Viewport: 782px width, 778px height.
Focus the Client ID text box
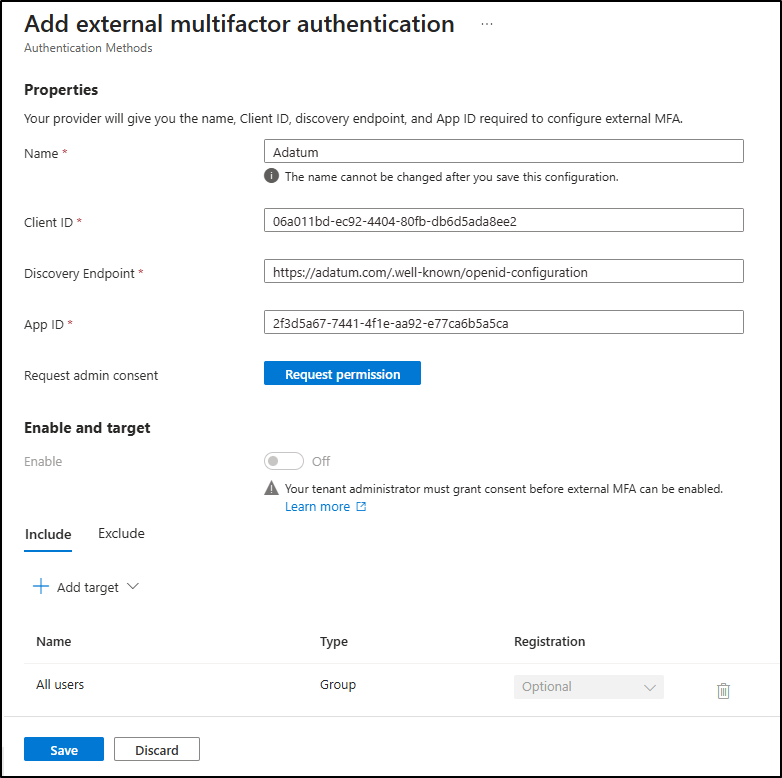click(503, 220)
